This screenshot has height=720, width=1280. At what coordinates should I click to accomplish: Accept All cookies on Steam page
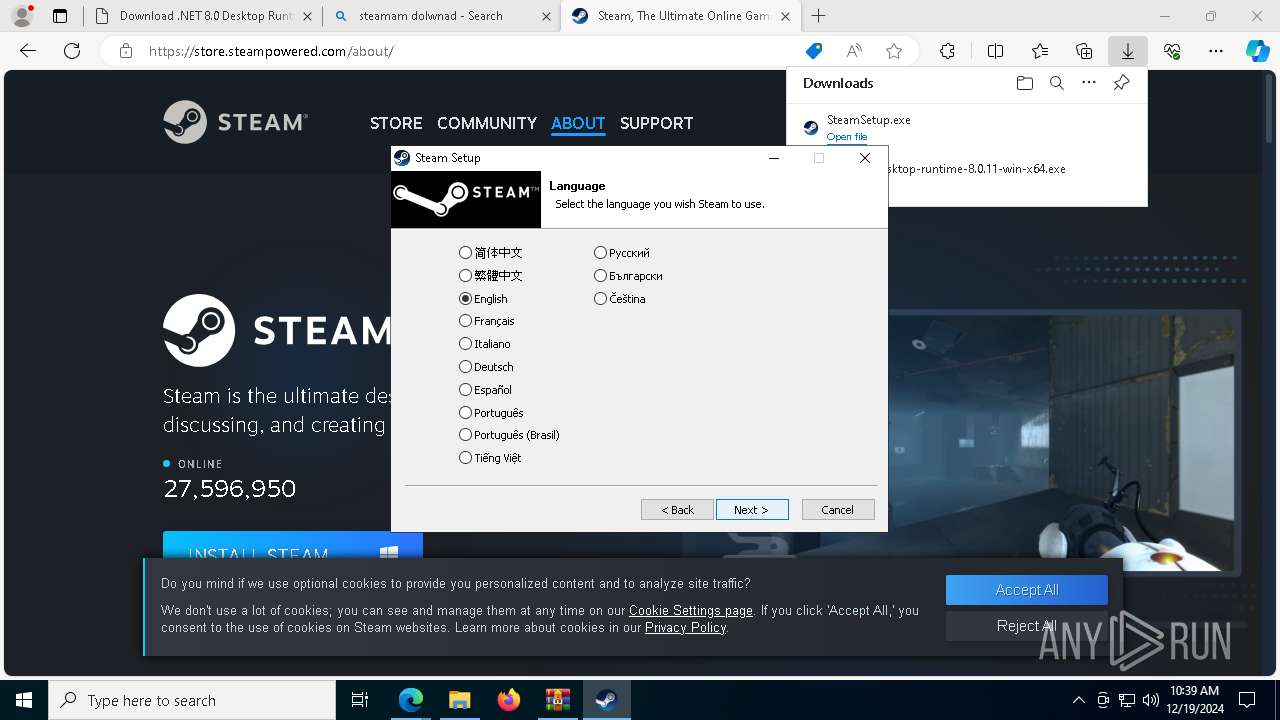pos(1027,590)
